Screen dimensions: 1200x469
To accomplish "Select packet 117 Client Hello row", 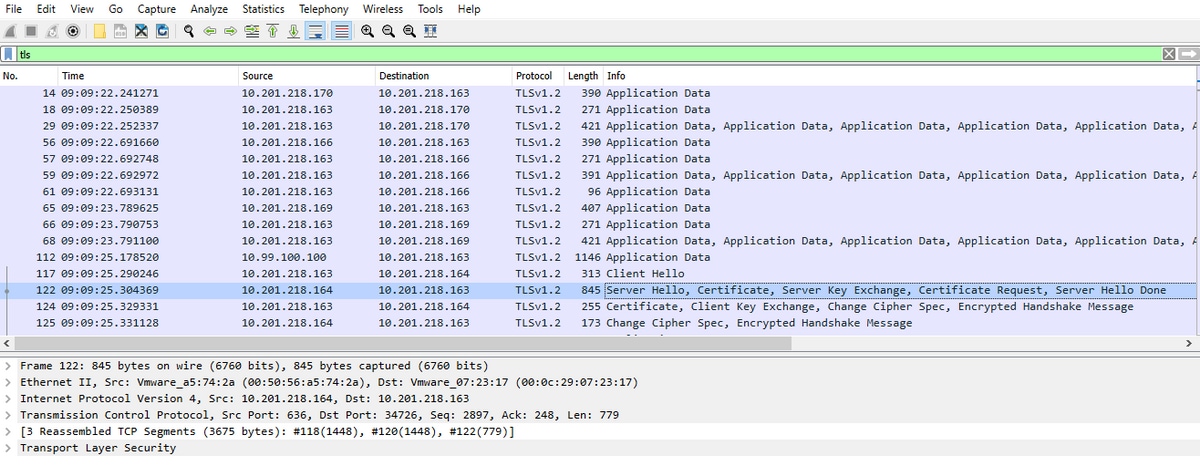I will pyautogui.click(x=598, y=273).
